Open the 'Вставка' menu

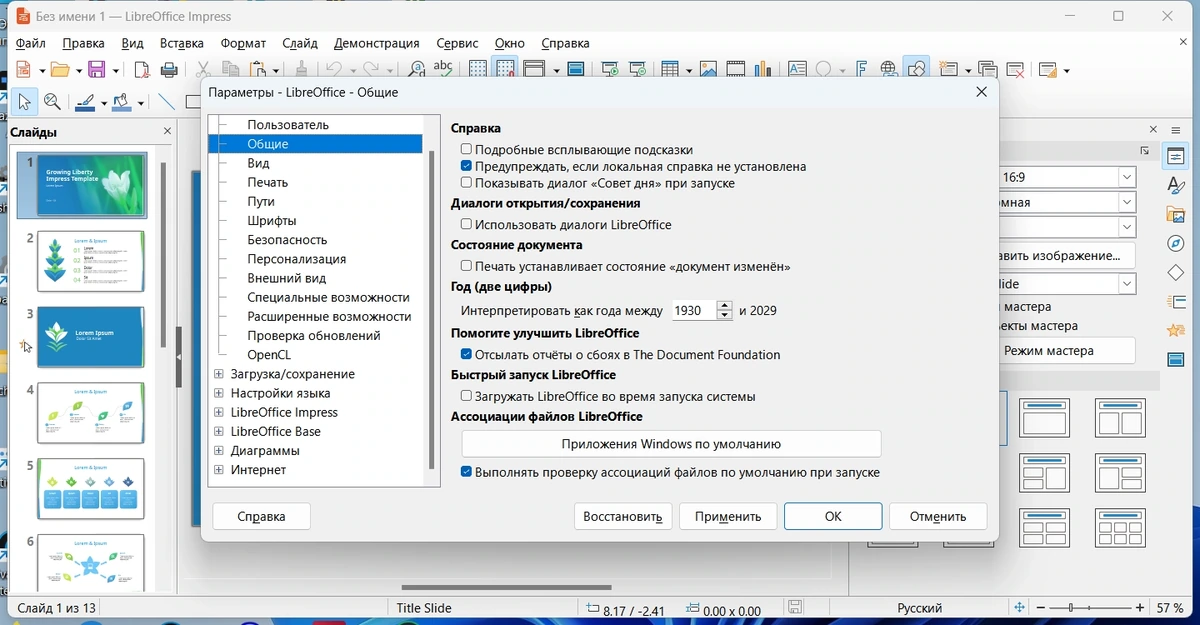(x=181, y=43)
